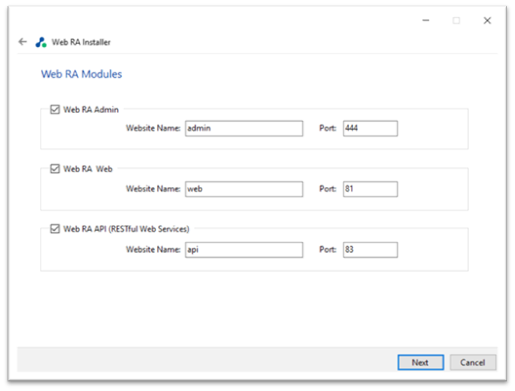The width and height of the screenshot is (515, 391).
Task: Disable Web RA API RESTful Web Services
Action: [x=55, y=229]
